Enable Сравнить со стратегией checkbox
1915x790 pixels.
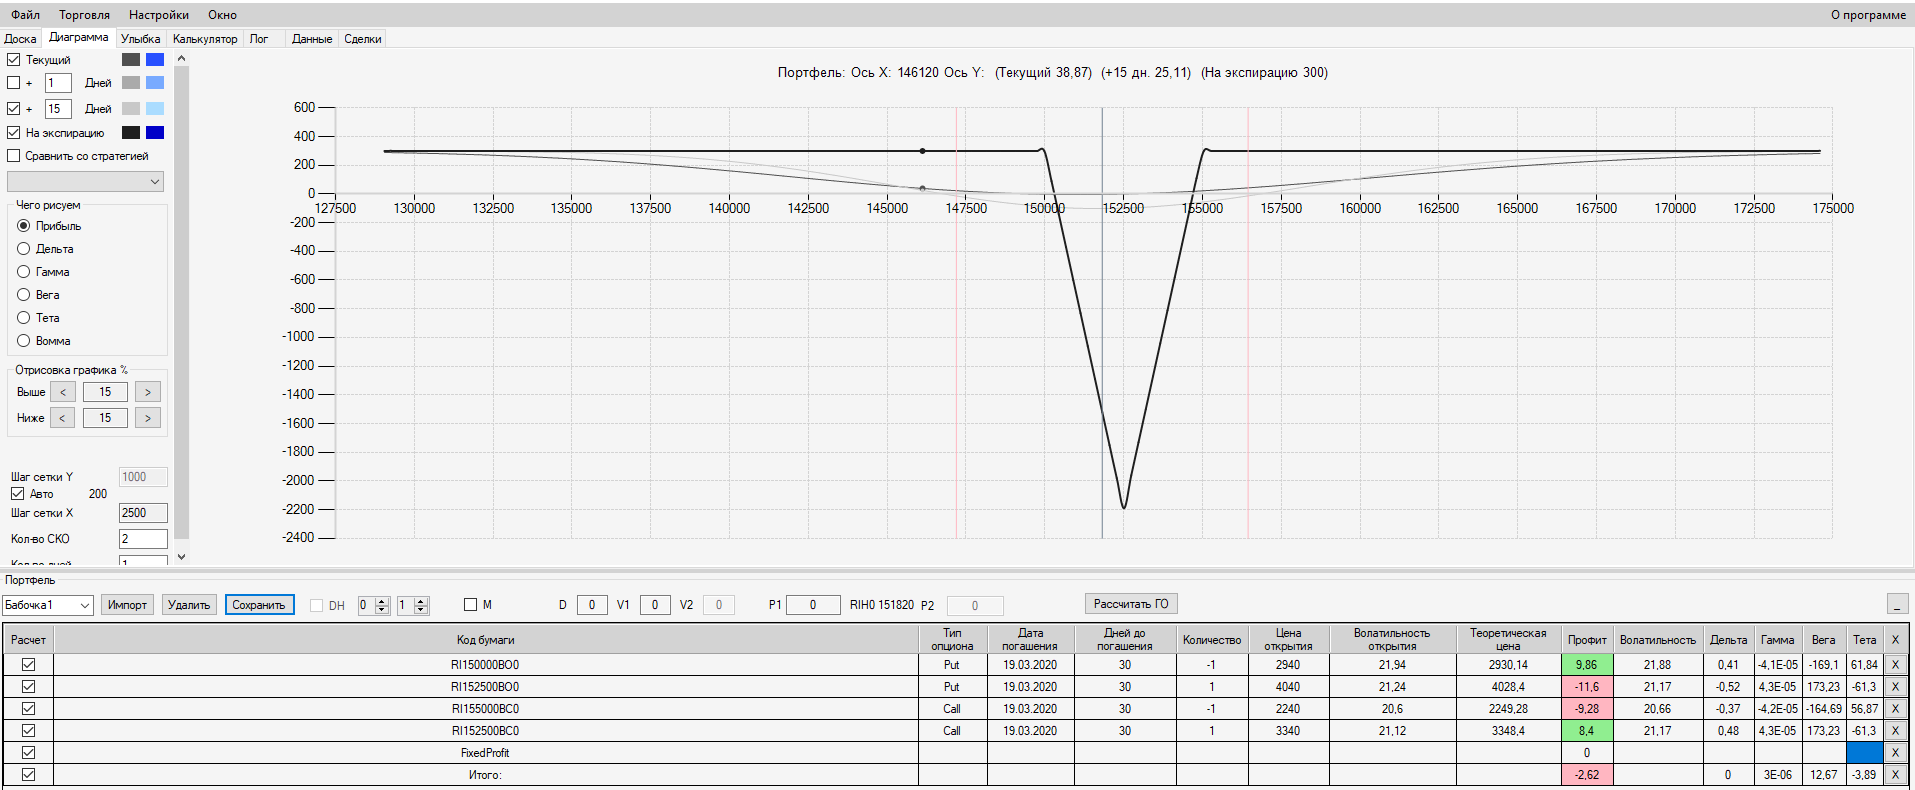(x=14, y=156)
